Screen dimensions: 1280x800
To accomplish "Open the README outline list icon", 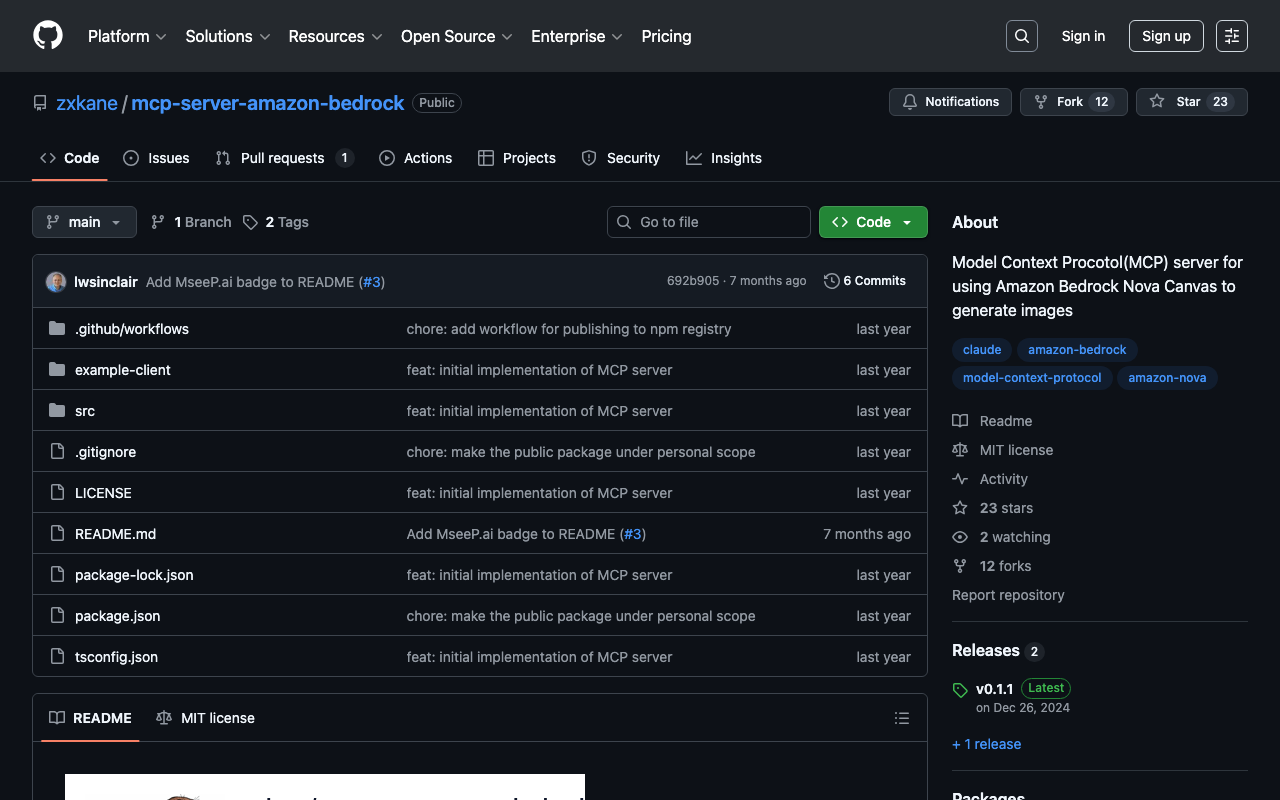I will point(901,718).
